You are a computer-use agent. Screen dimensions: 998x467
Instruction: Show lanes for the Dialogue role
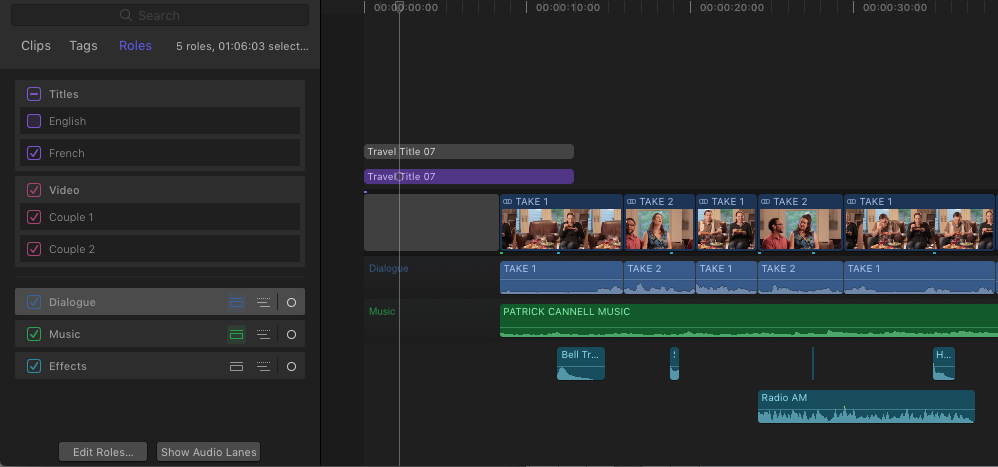[x=236, y=302]
